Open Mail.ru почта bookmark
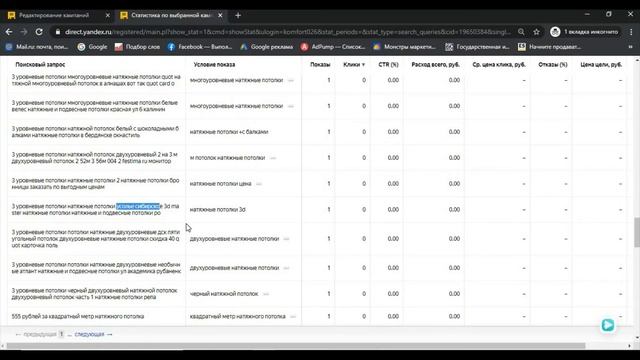This screenshot has height=360, width=640. [37, 47]
